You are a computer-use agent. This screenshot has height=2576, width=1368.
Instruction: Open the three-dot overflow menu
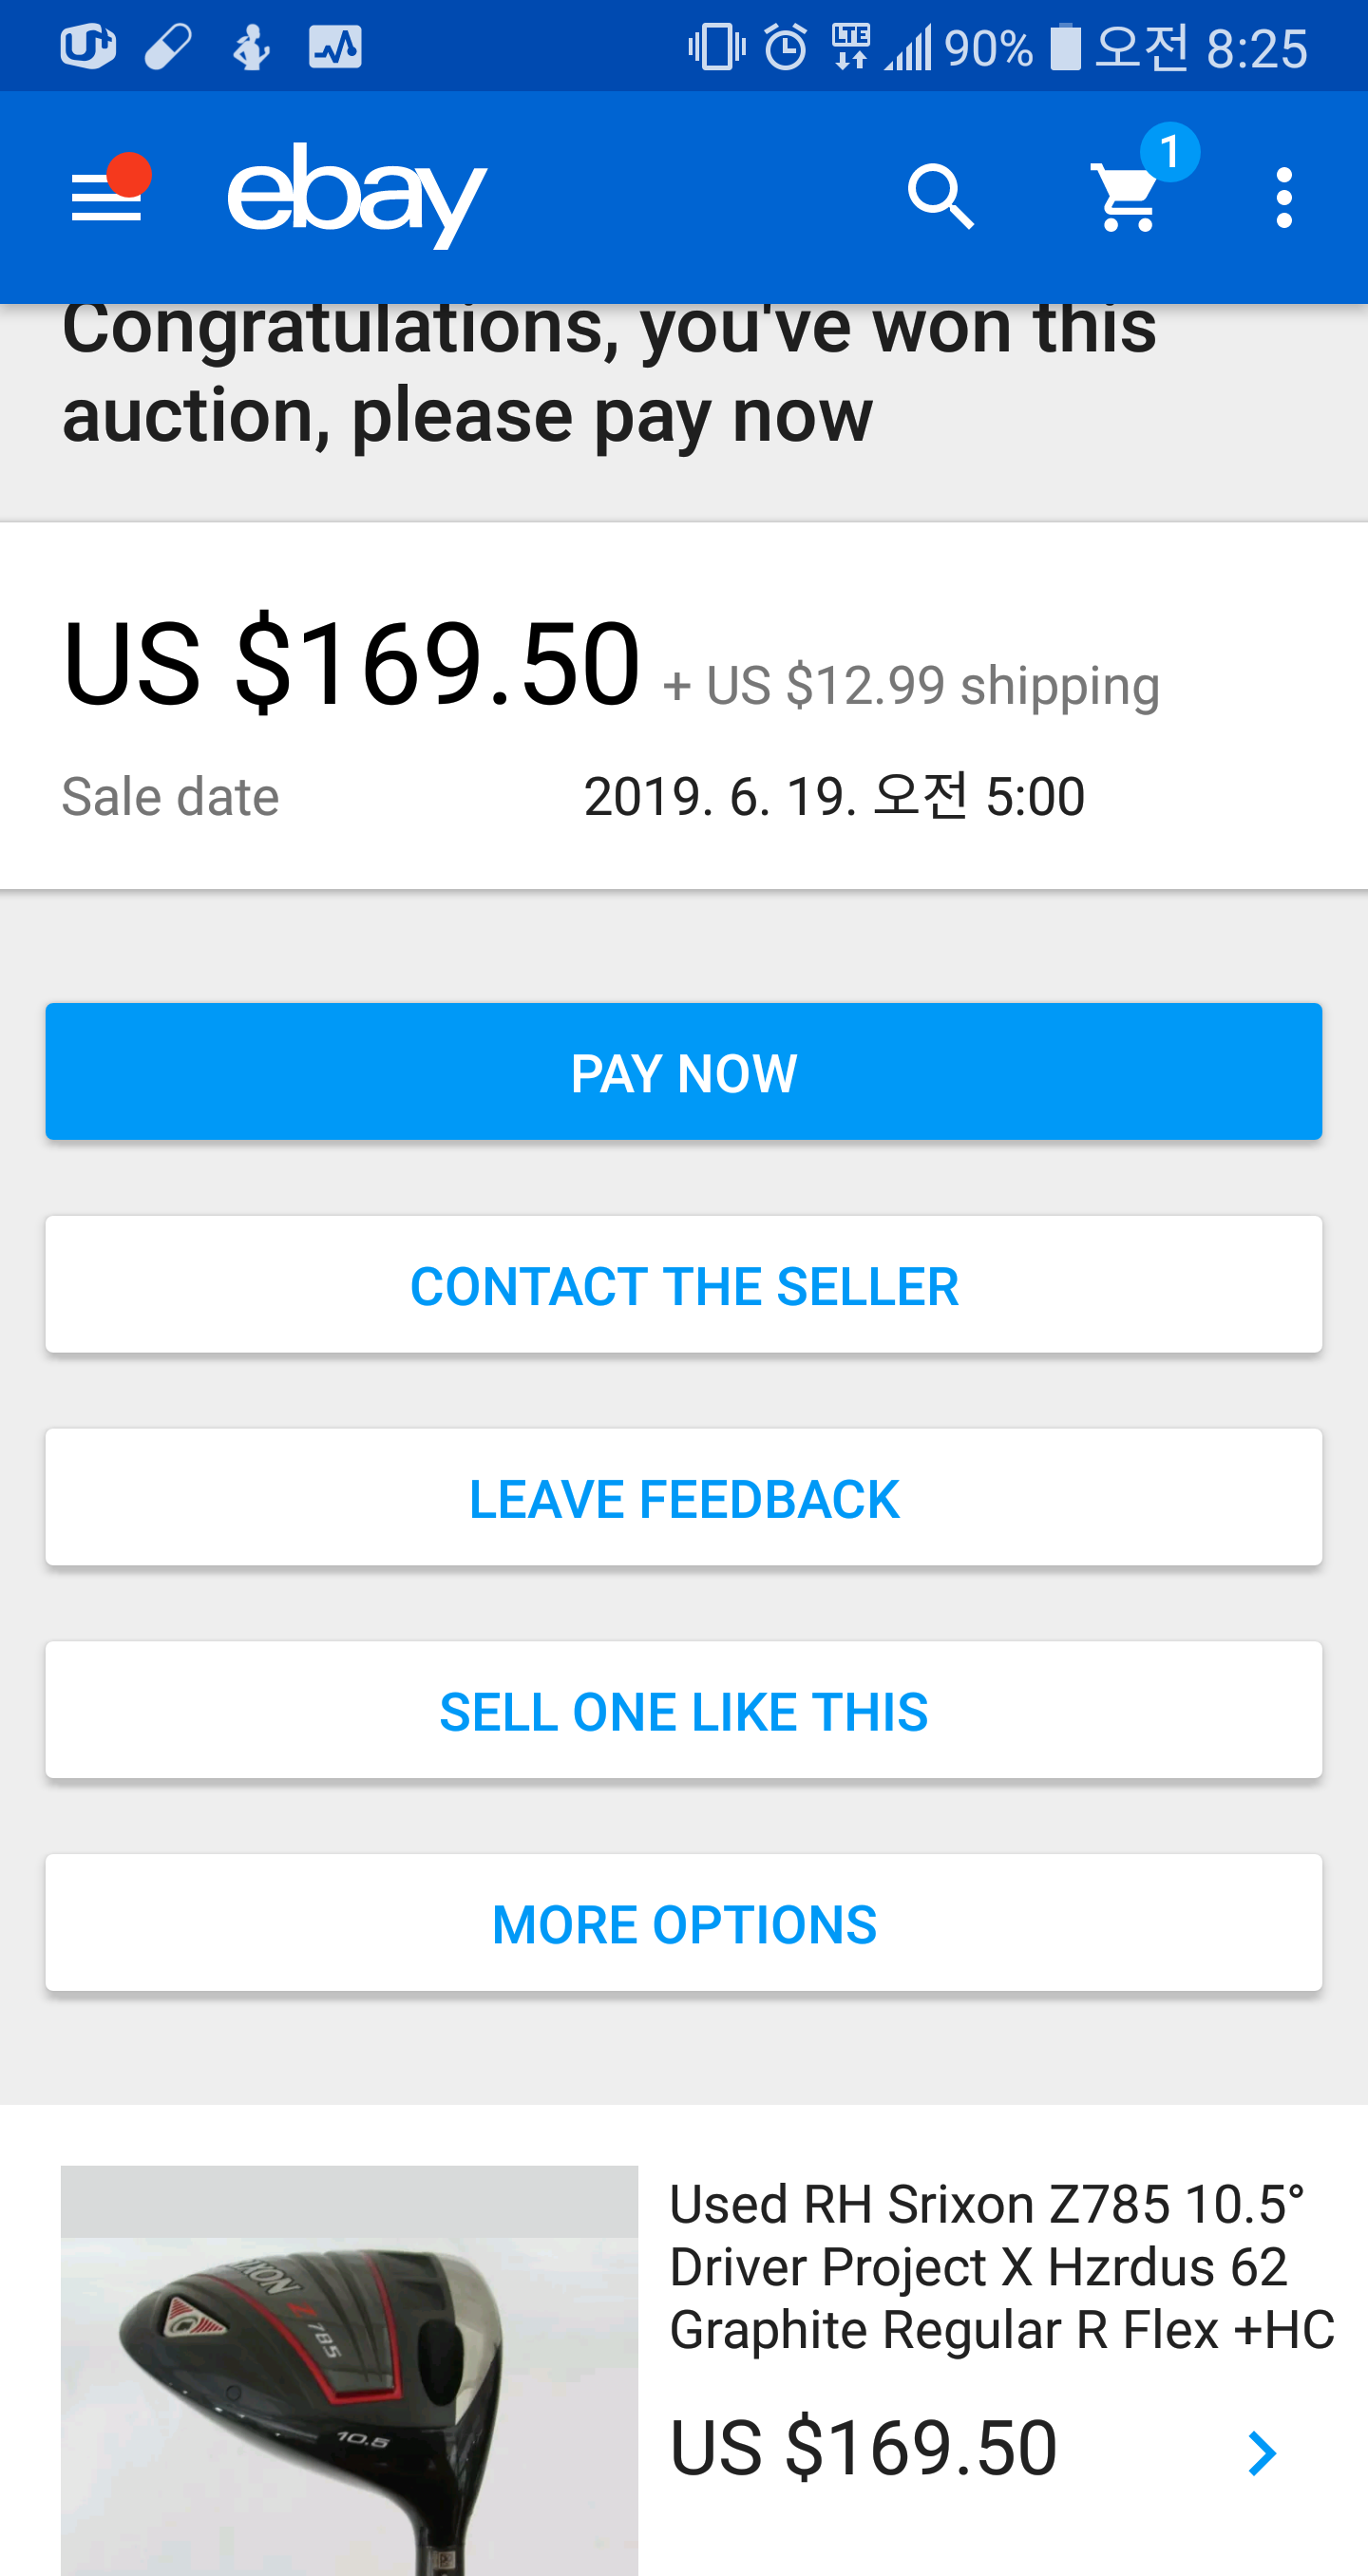pyautogui.click(x=1284, y=198)
